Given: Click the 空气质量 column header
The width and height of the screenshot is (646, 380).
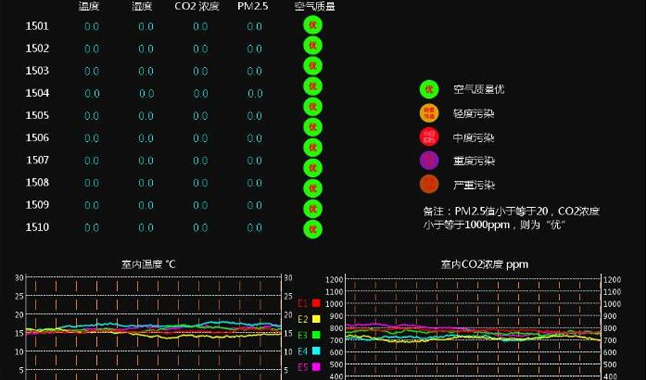Looking at the screenshot, I should point(315,6).
